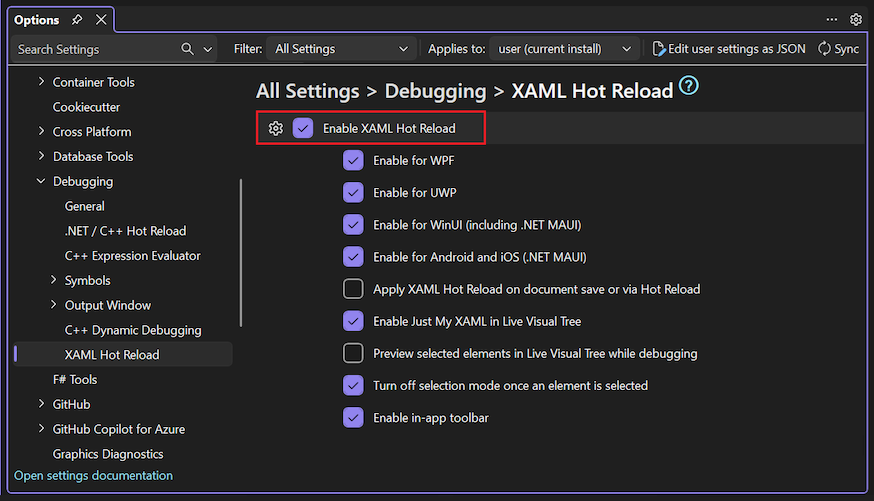Toggle Enable XAML Hot Reload checkbox
The height and width of the screenshot is (501, 874).
pyautogui.click(x=303, y=128)
